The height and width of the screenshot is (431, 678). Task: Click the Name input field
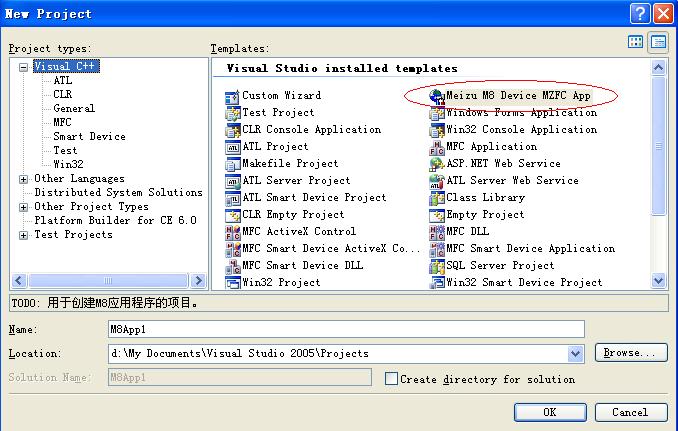(x=346, y=329)
